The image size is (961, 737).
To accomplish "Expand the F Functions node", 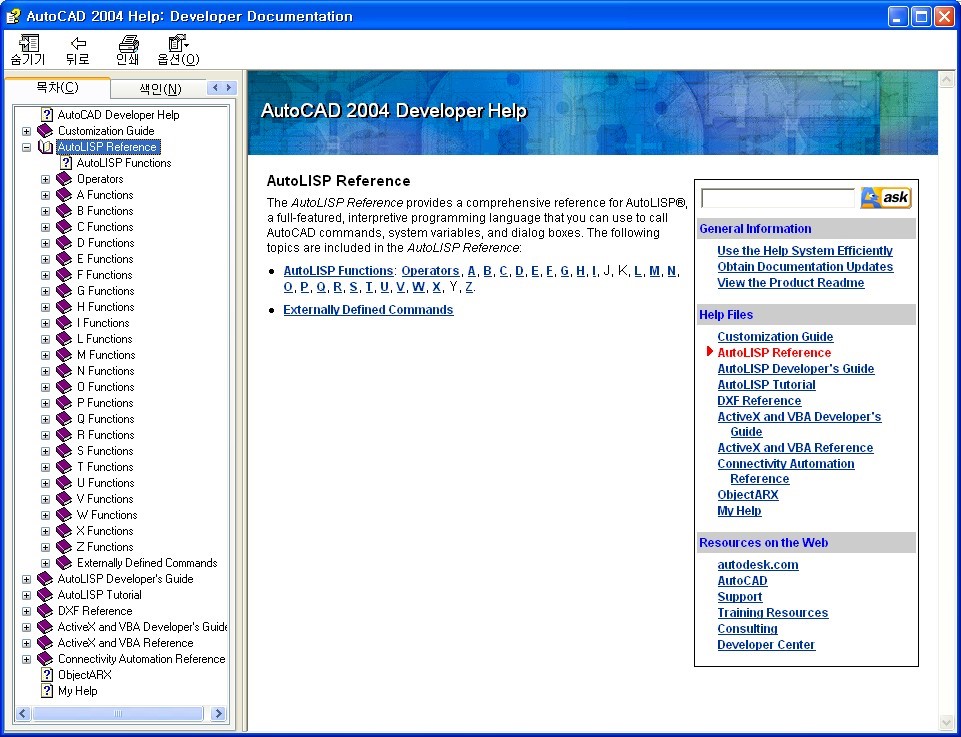I will [45, 275].
